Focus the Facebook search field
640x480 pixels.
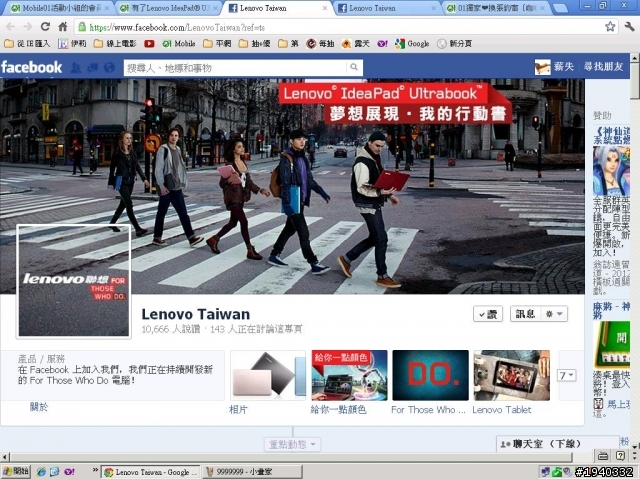235,67
